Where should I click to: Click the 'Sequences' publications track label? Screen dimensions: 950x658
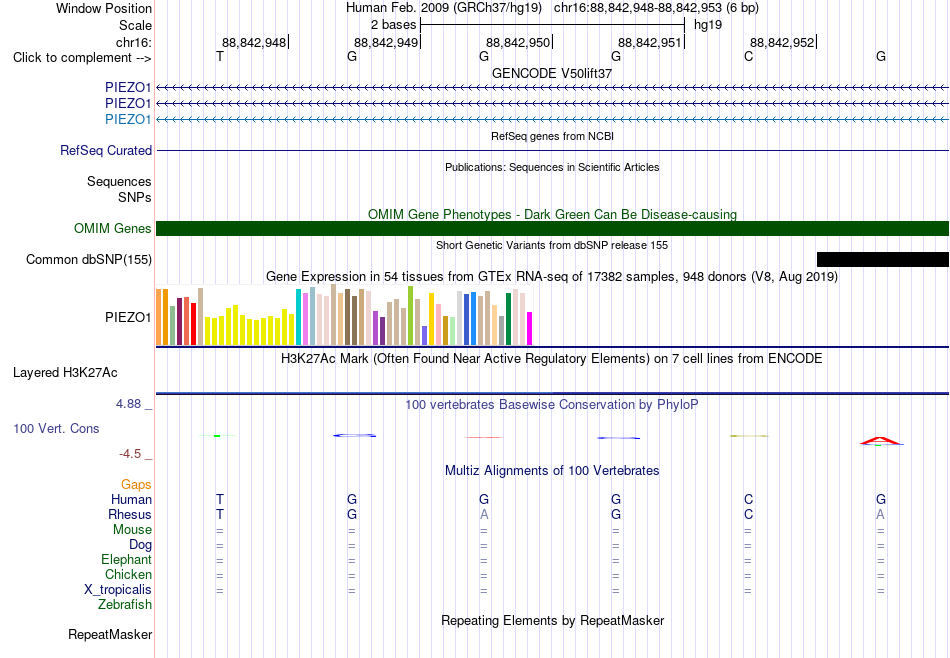coord(119,182)
